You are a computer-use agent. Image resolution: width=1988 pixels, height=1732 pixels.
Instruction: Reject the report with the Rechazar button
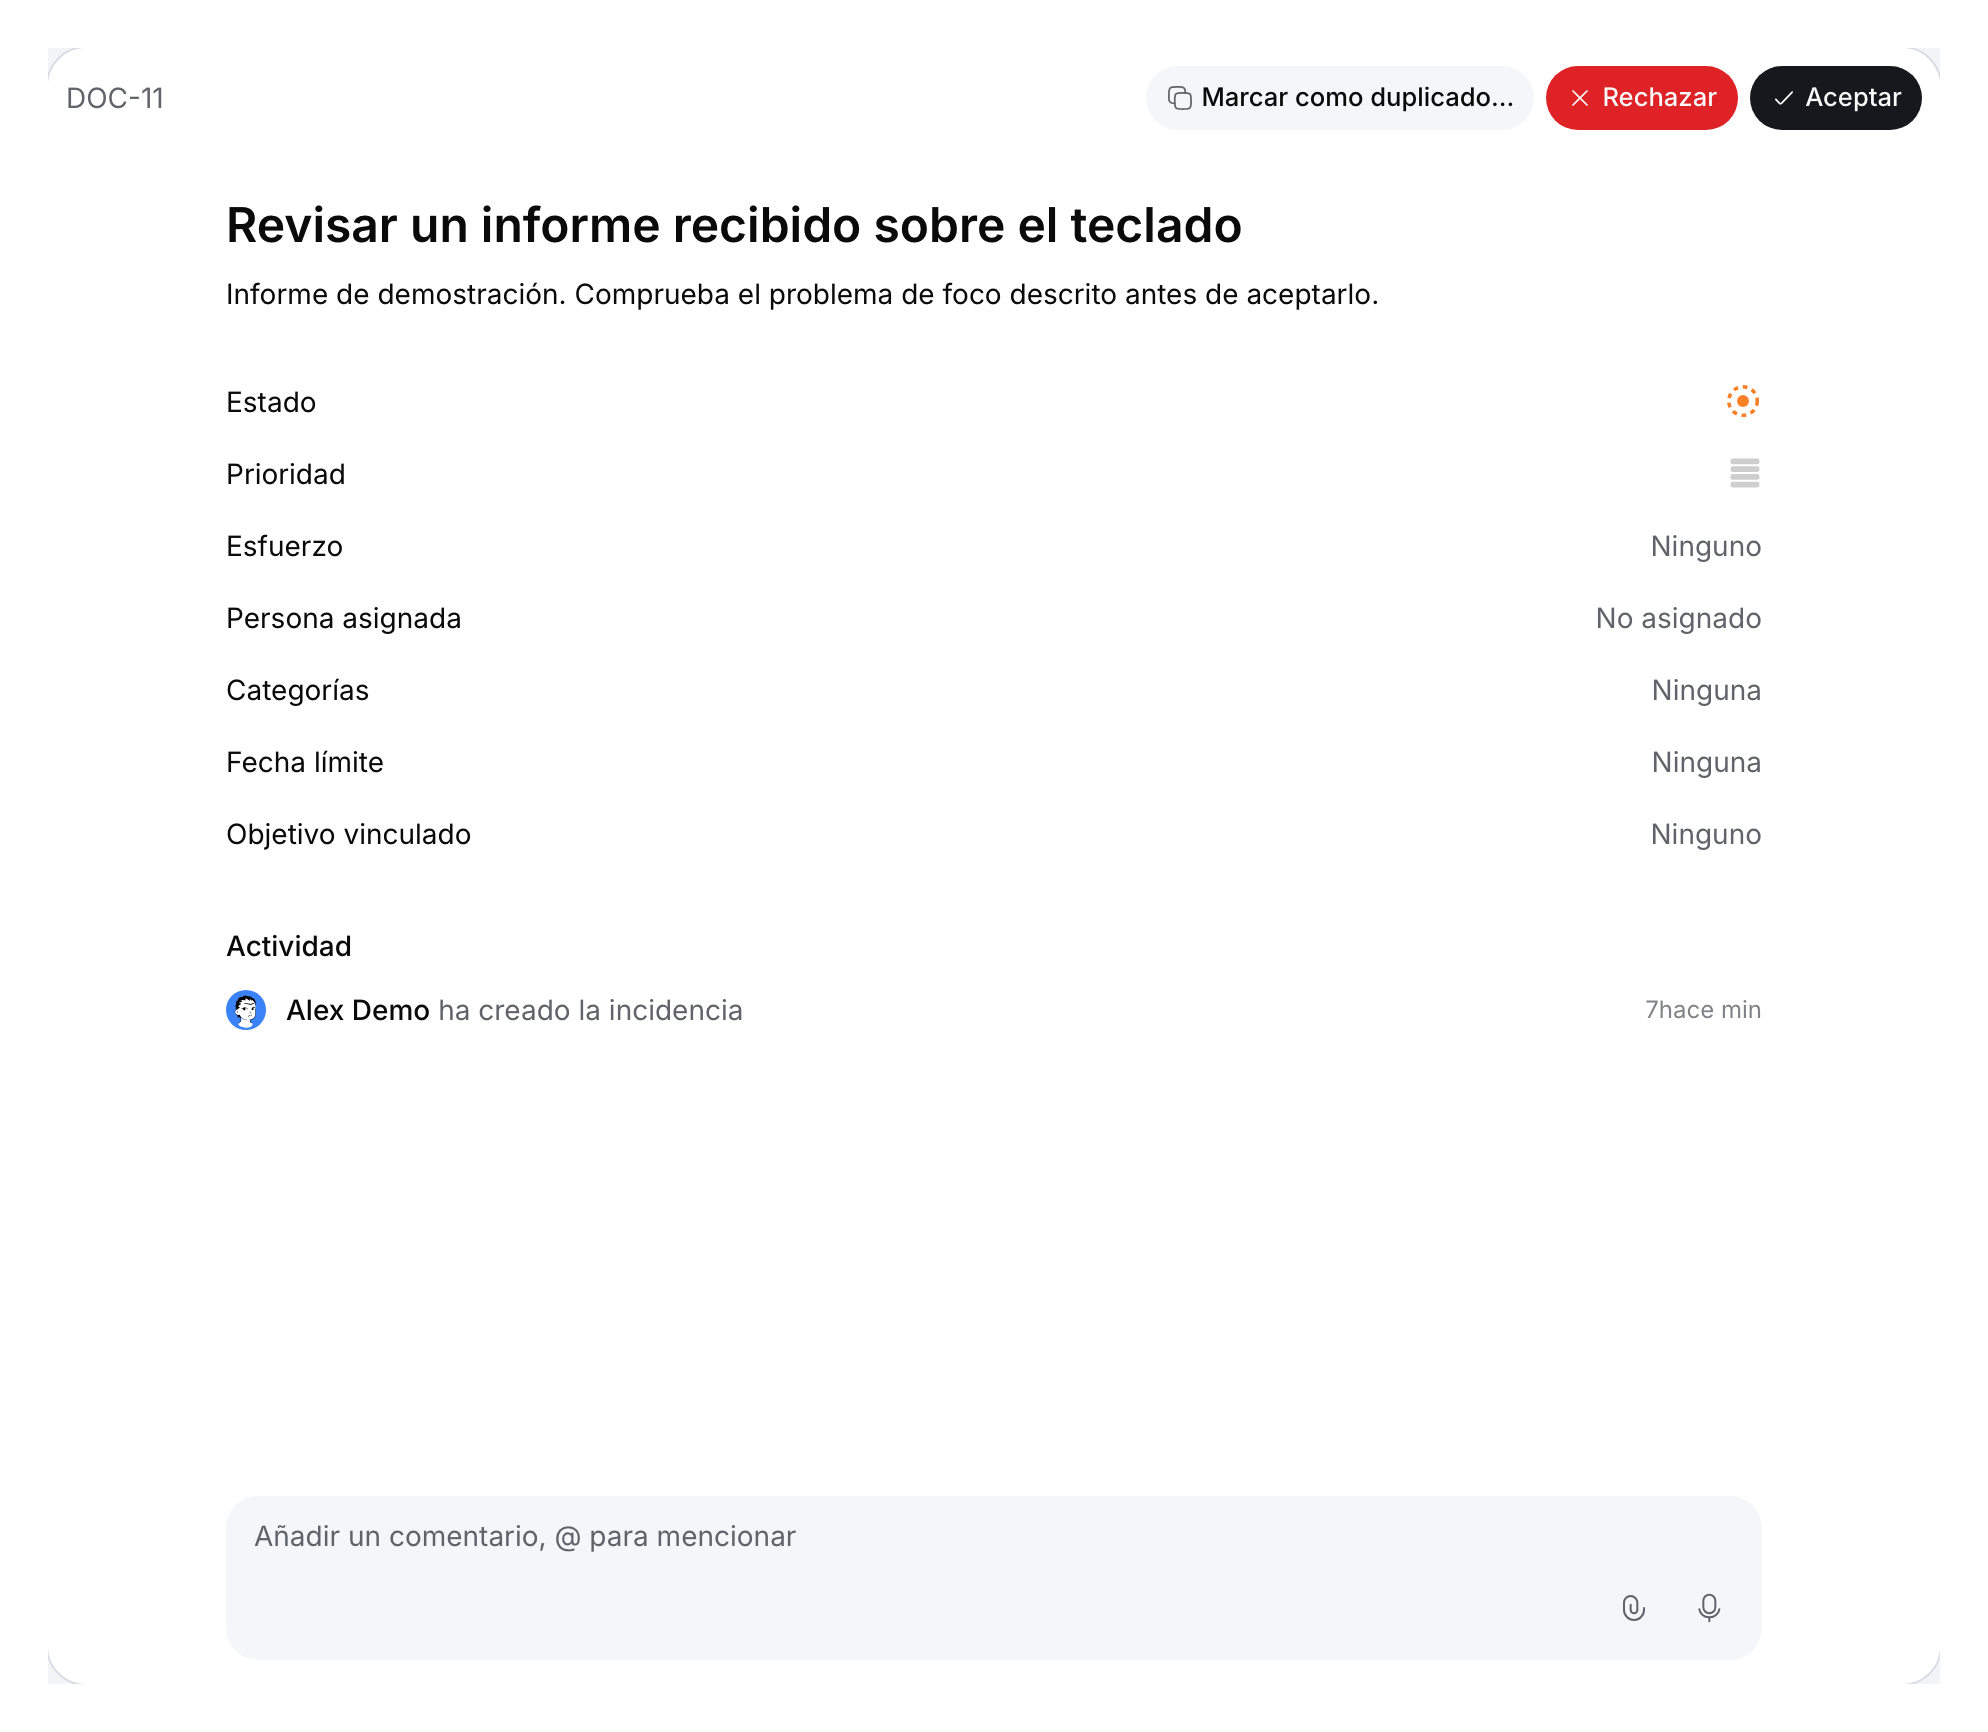(1641, 98)
